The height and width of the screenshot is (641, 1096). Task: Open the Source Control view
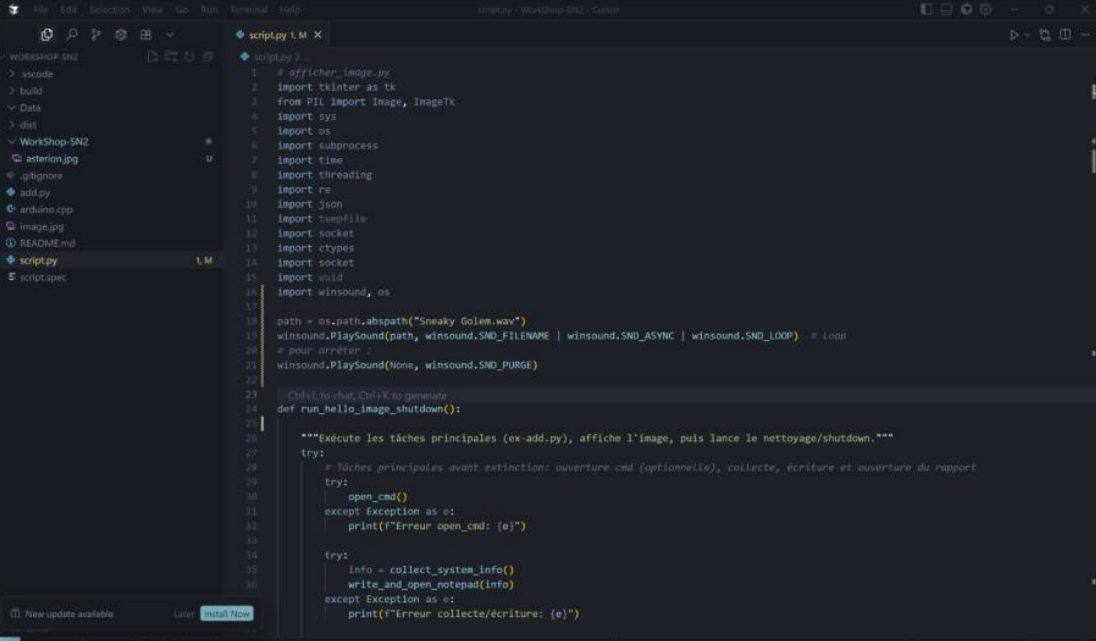point(96,34)
